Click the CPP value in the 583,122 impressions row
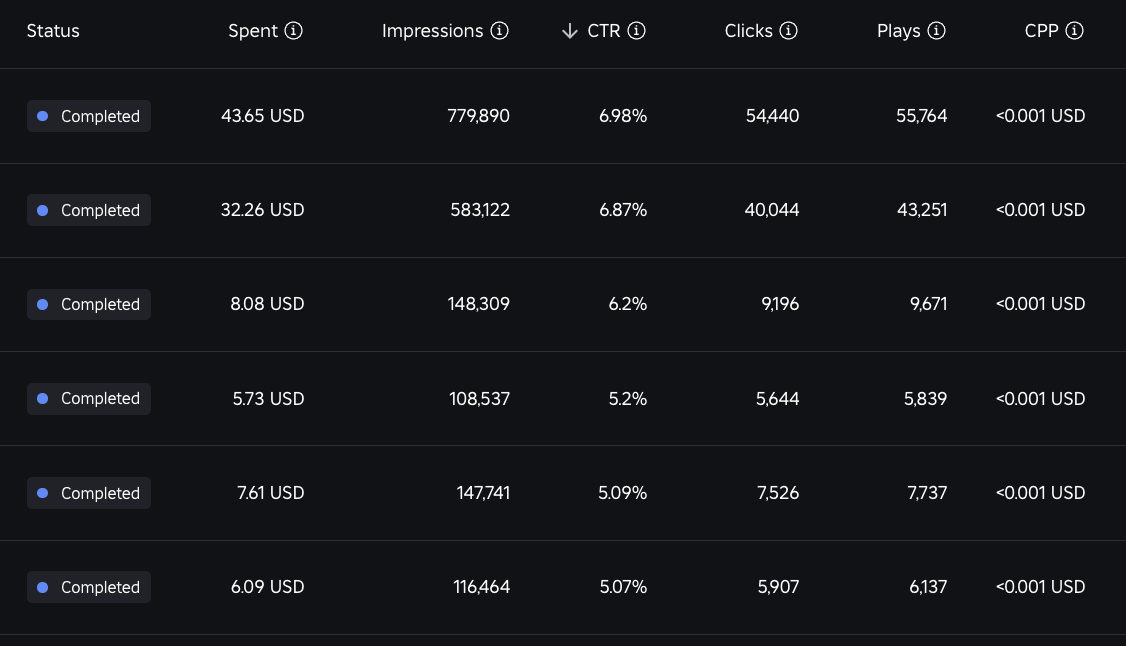This screenshot has height=646, width=1126. 1041,210
